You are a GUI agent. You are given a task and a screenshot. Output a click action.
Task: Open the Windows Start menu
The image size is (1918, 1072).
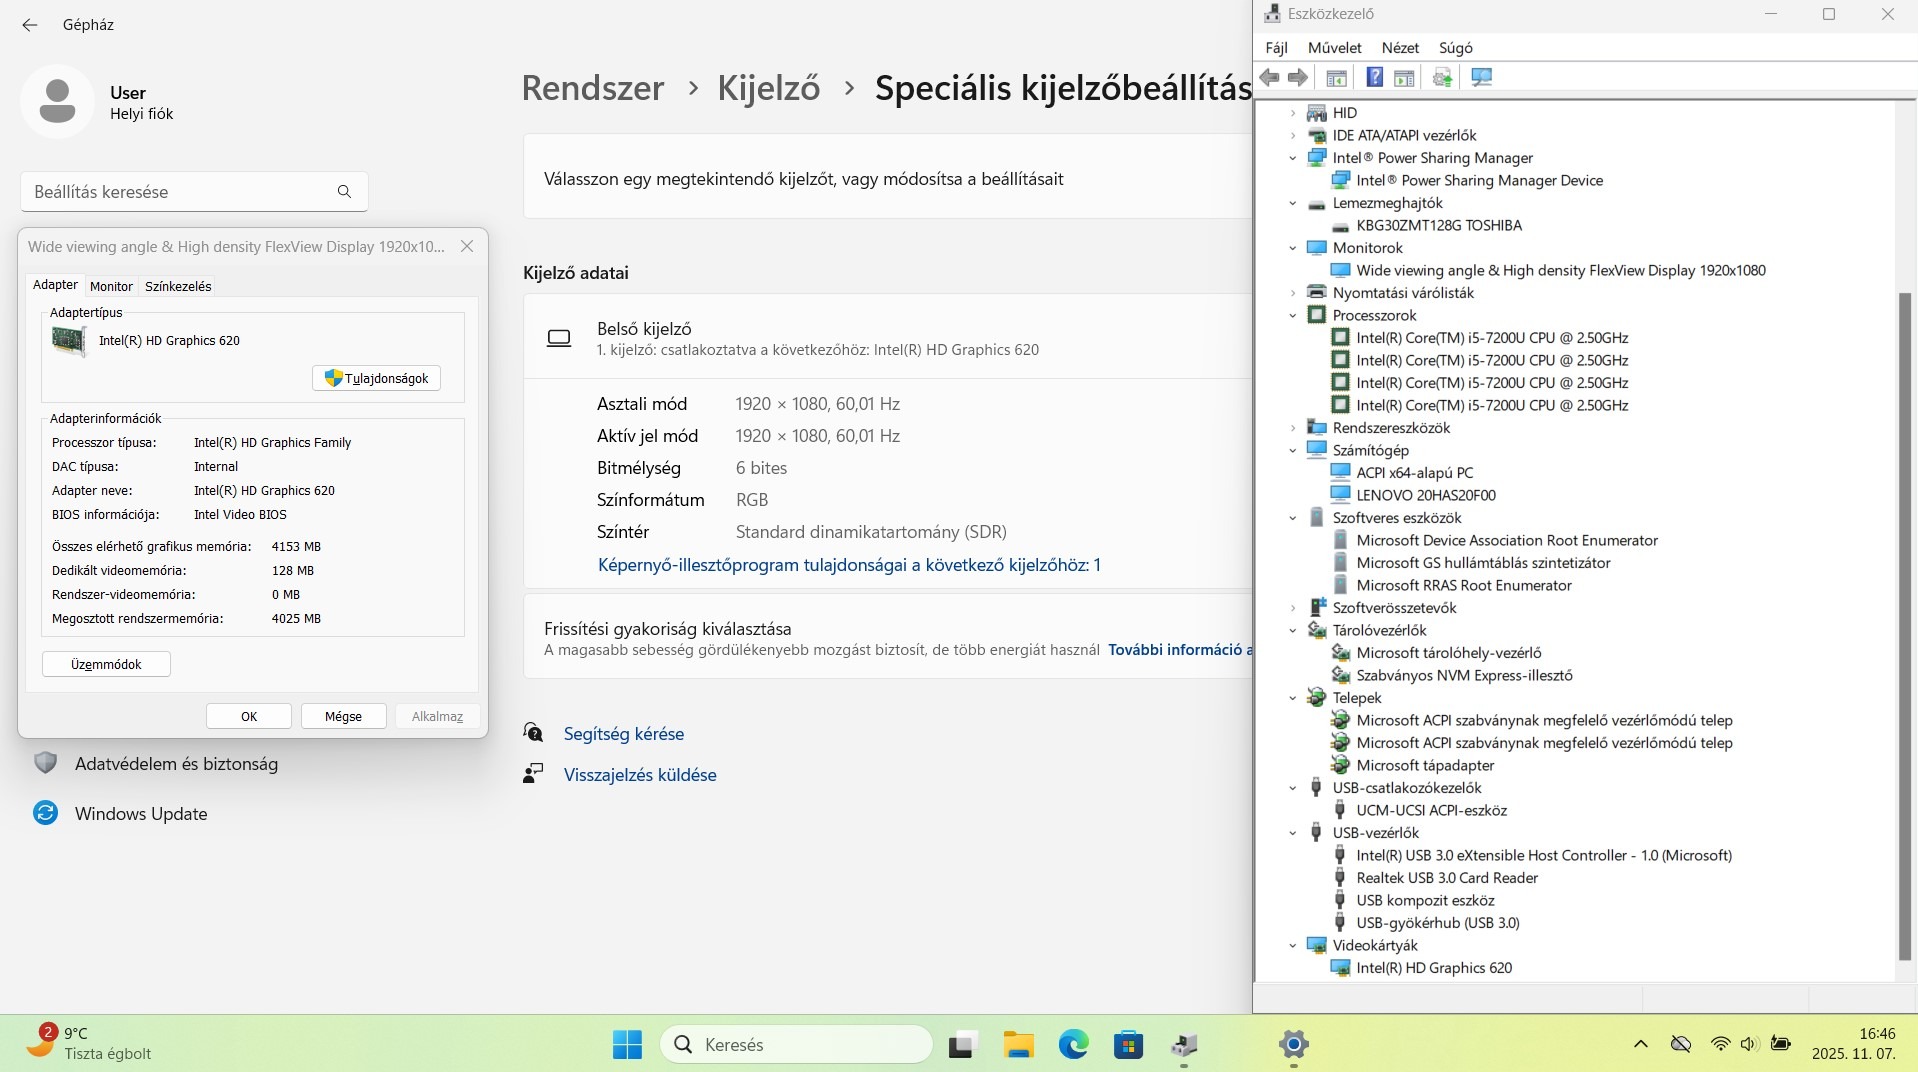click(x=627, y=1044)
